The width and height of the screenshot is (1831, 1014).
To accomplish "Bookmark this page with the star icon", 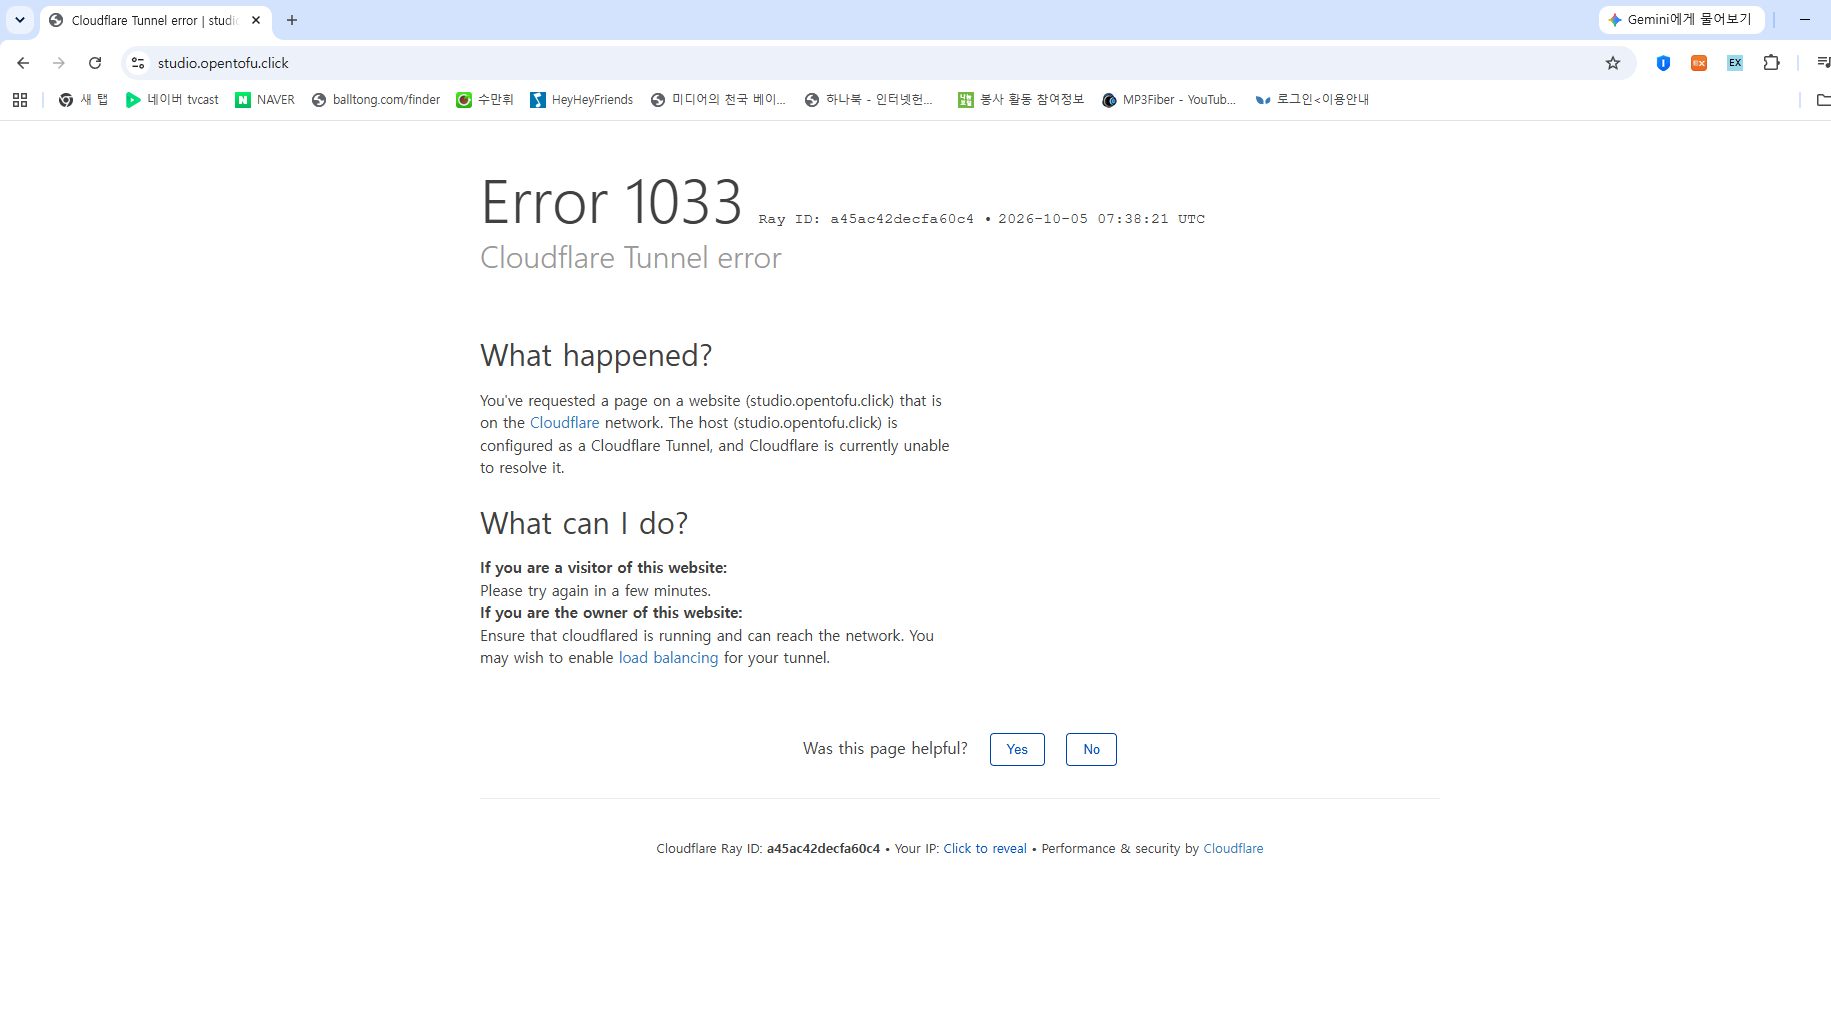I will click(x=1613, y=63).
